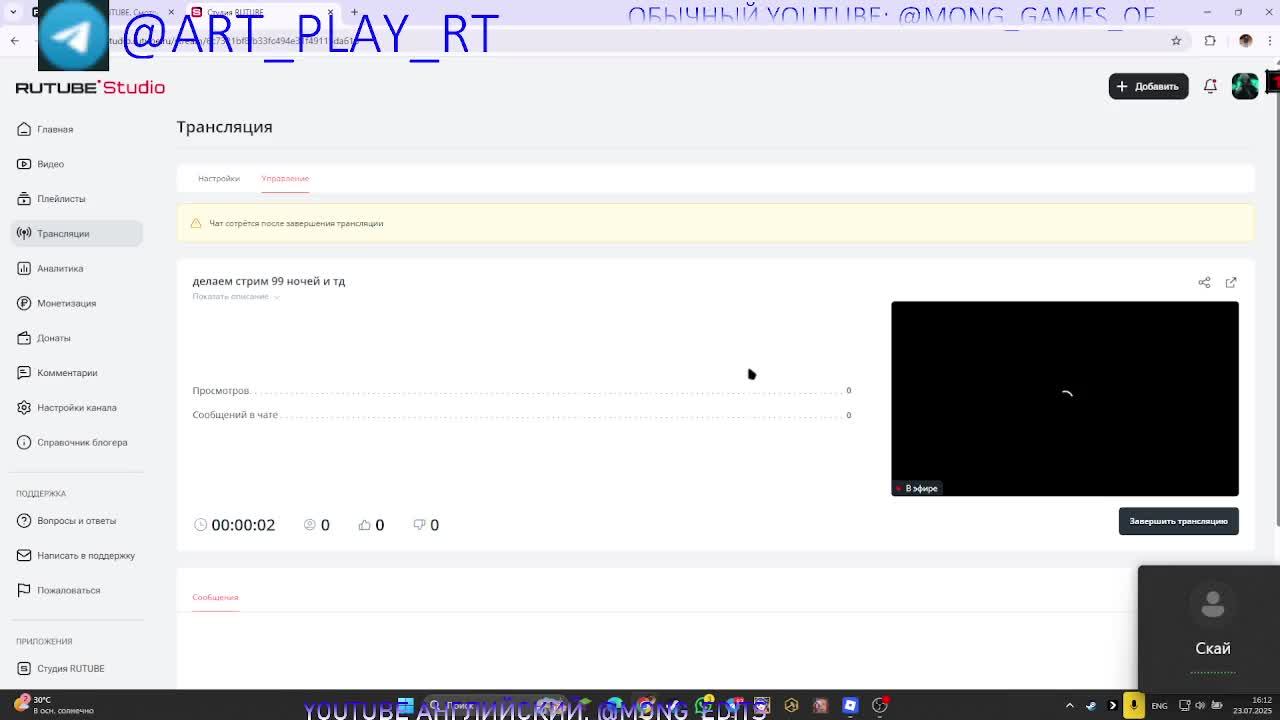
Task: Open the channel avatar menu
Action: click(1245, 86)
